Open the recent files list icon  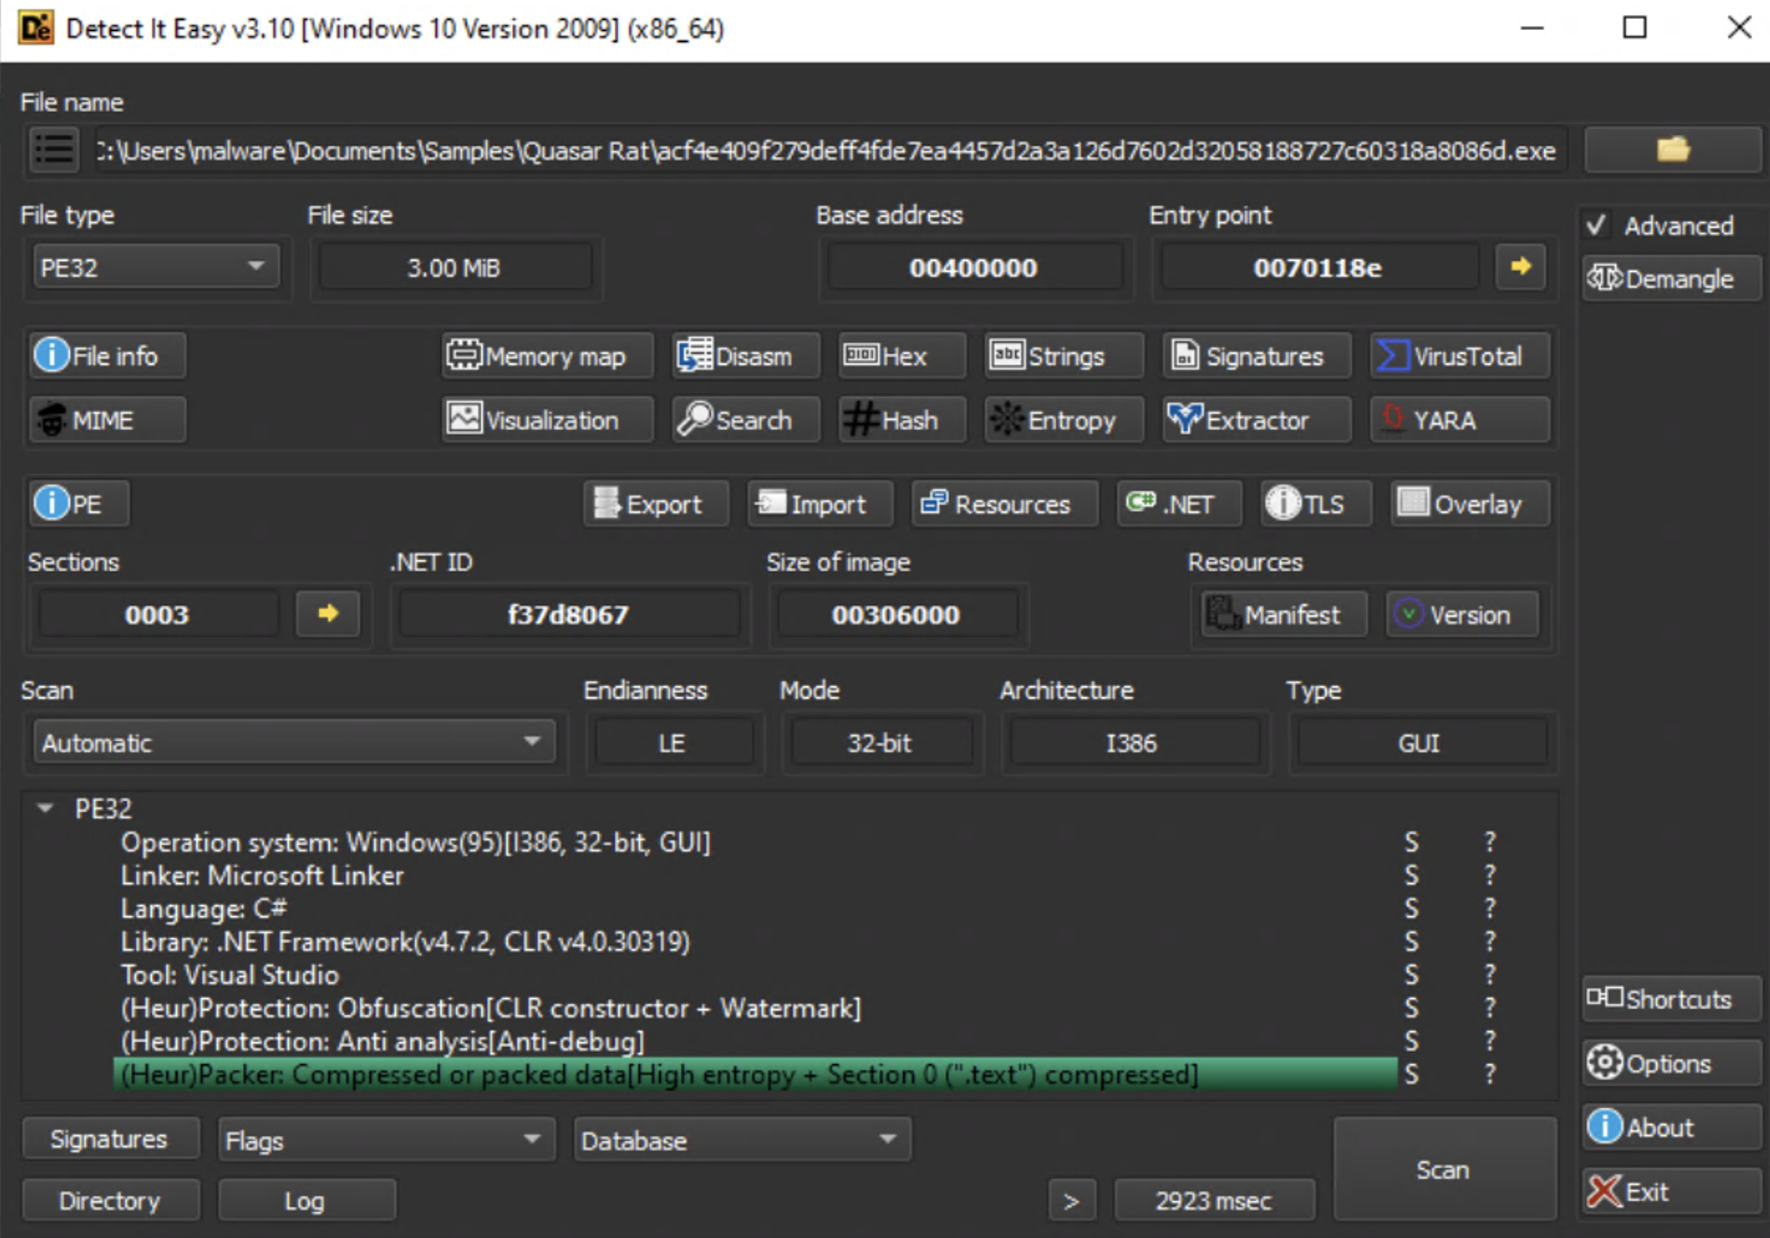click(55, 150)
